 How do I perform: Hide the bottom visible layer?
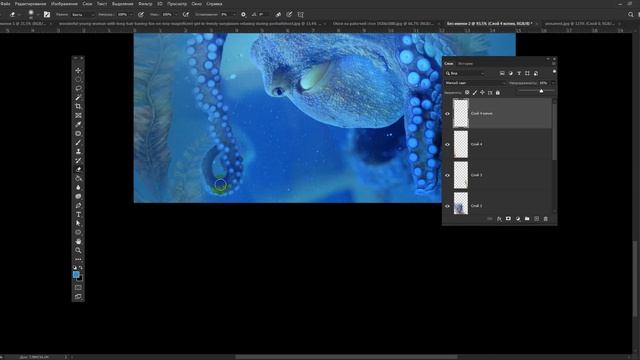click(x=447, y=206)
